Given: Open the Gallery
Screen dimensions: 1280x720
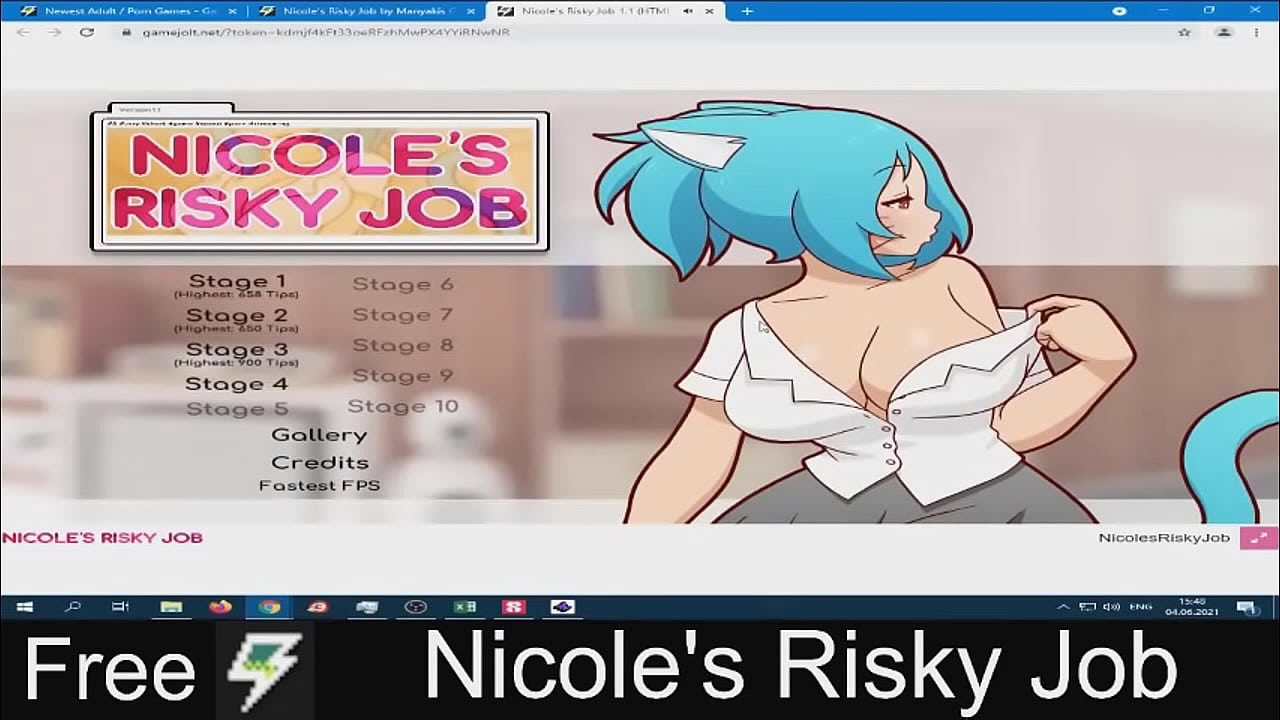Looking at the screenshot, I should pos(319,436).
